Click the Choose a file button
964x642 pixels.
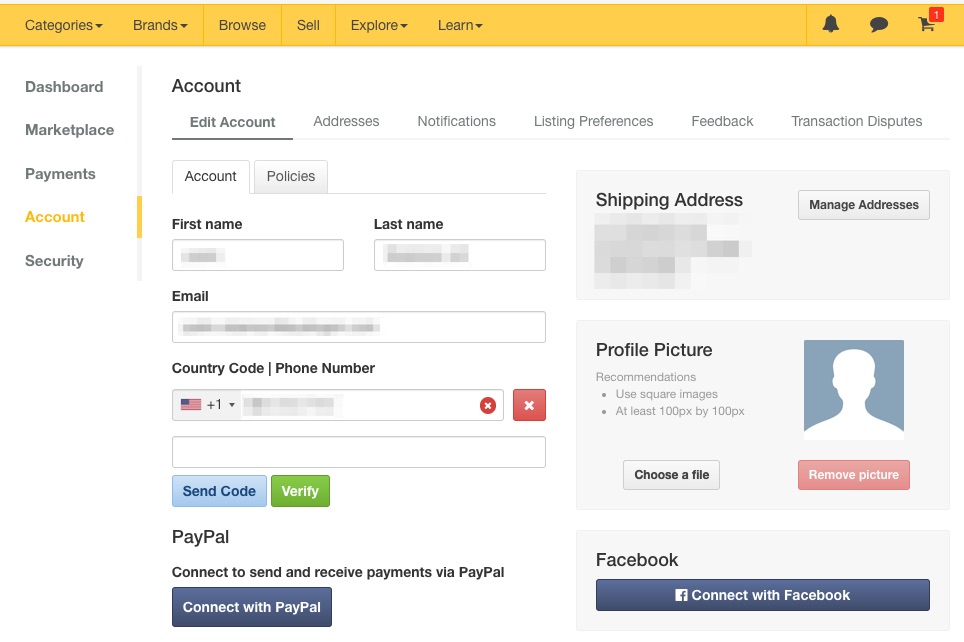click(671, 475)
